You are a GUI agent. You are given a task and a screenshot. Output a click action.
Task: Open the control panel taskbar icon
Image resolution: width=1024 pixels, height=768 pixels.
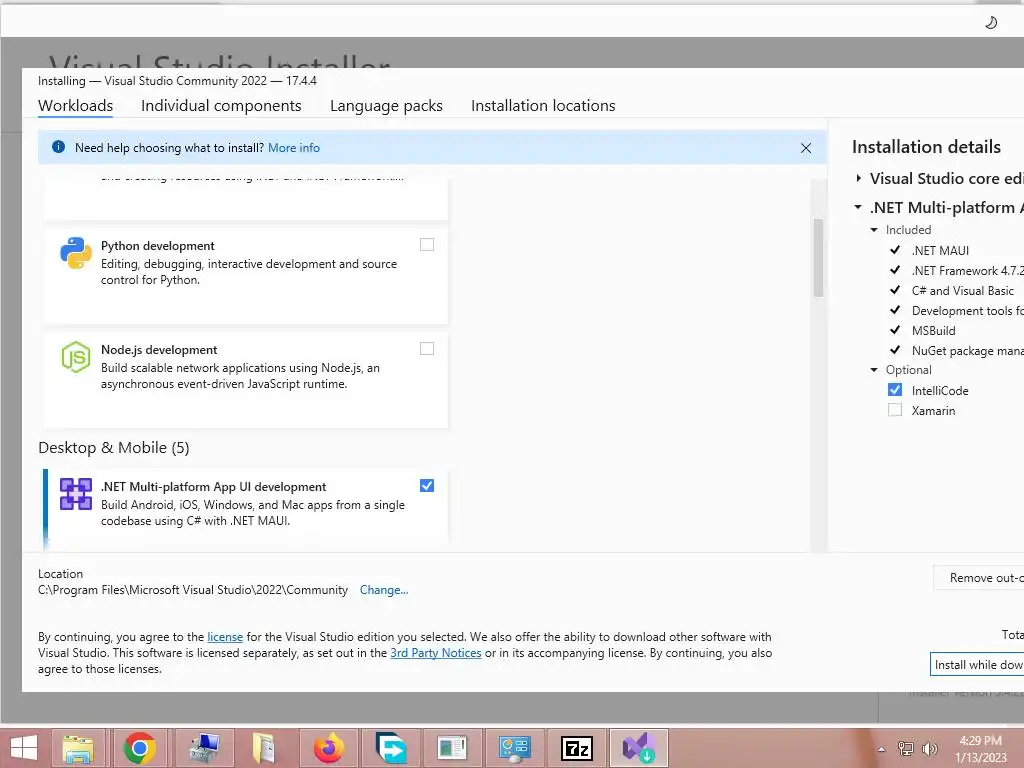(514, 748)
